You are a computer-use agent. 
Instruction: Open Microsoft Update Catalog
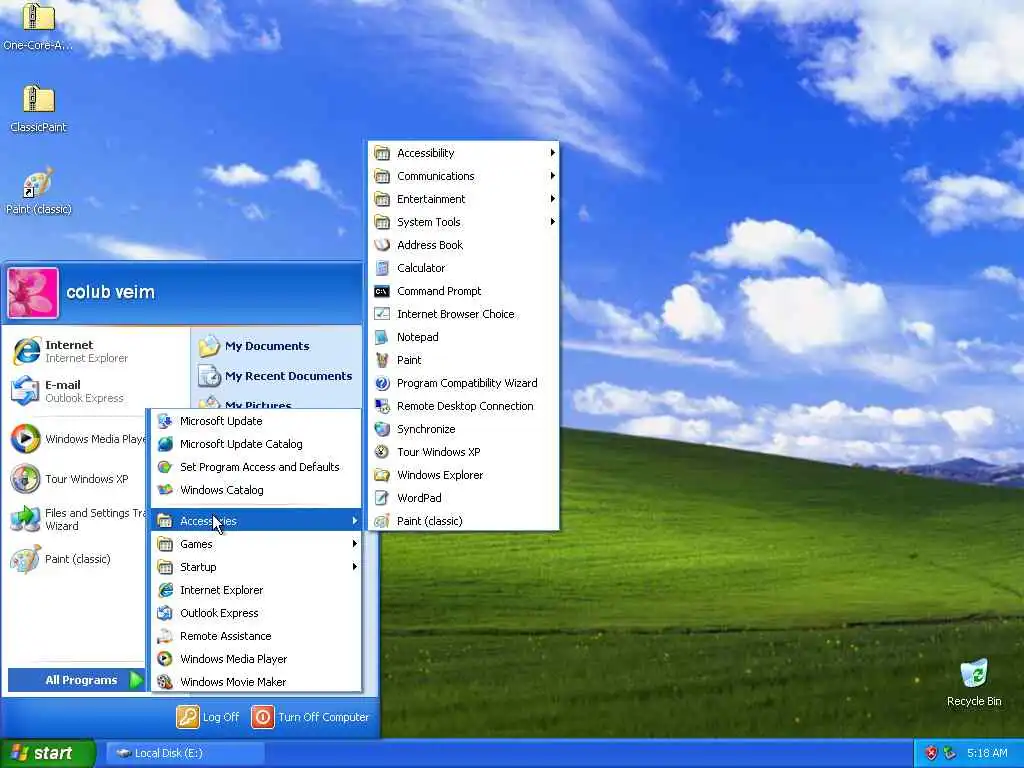(256, 444)
